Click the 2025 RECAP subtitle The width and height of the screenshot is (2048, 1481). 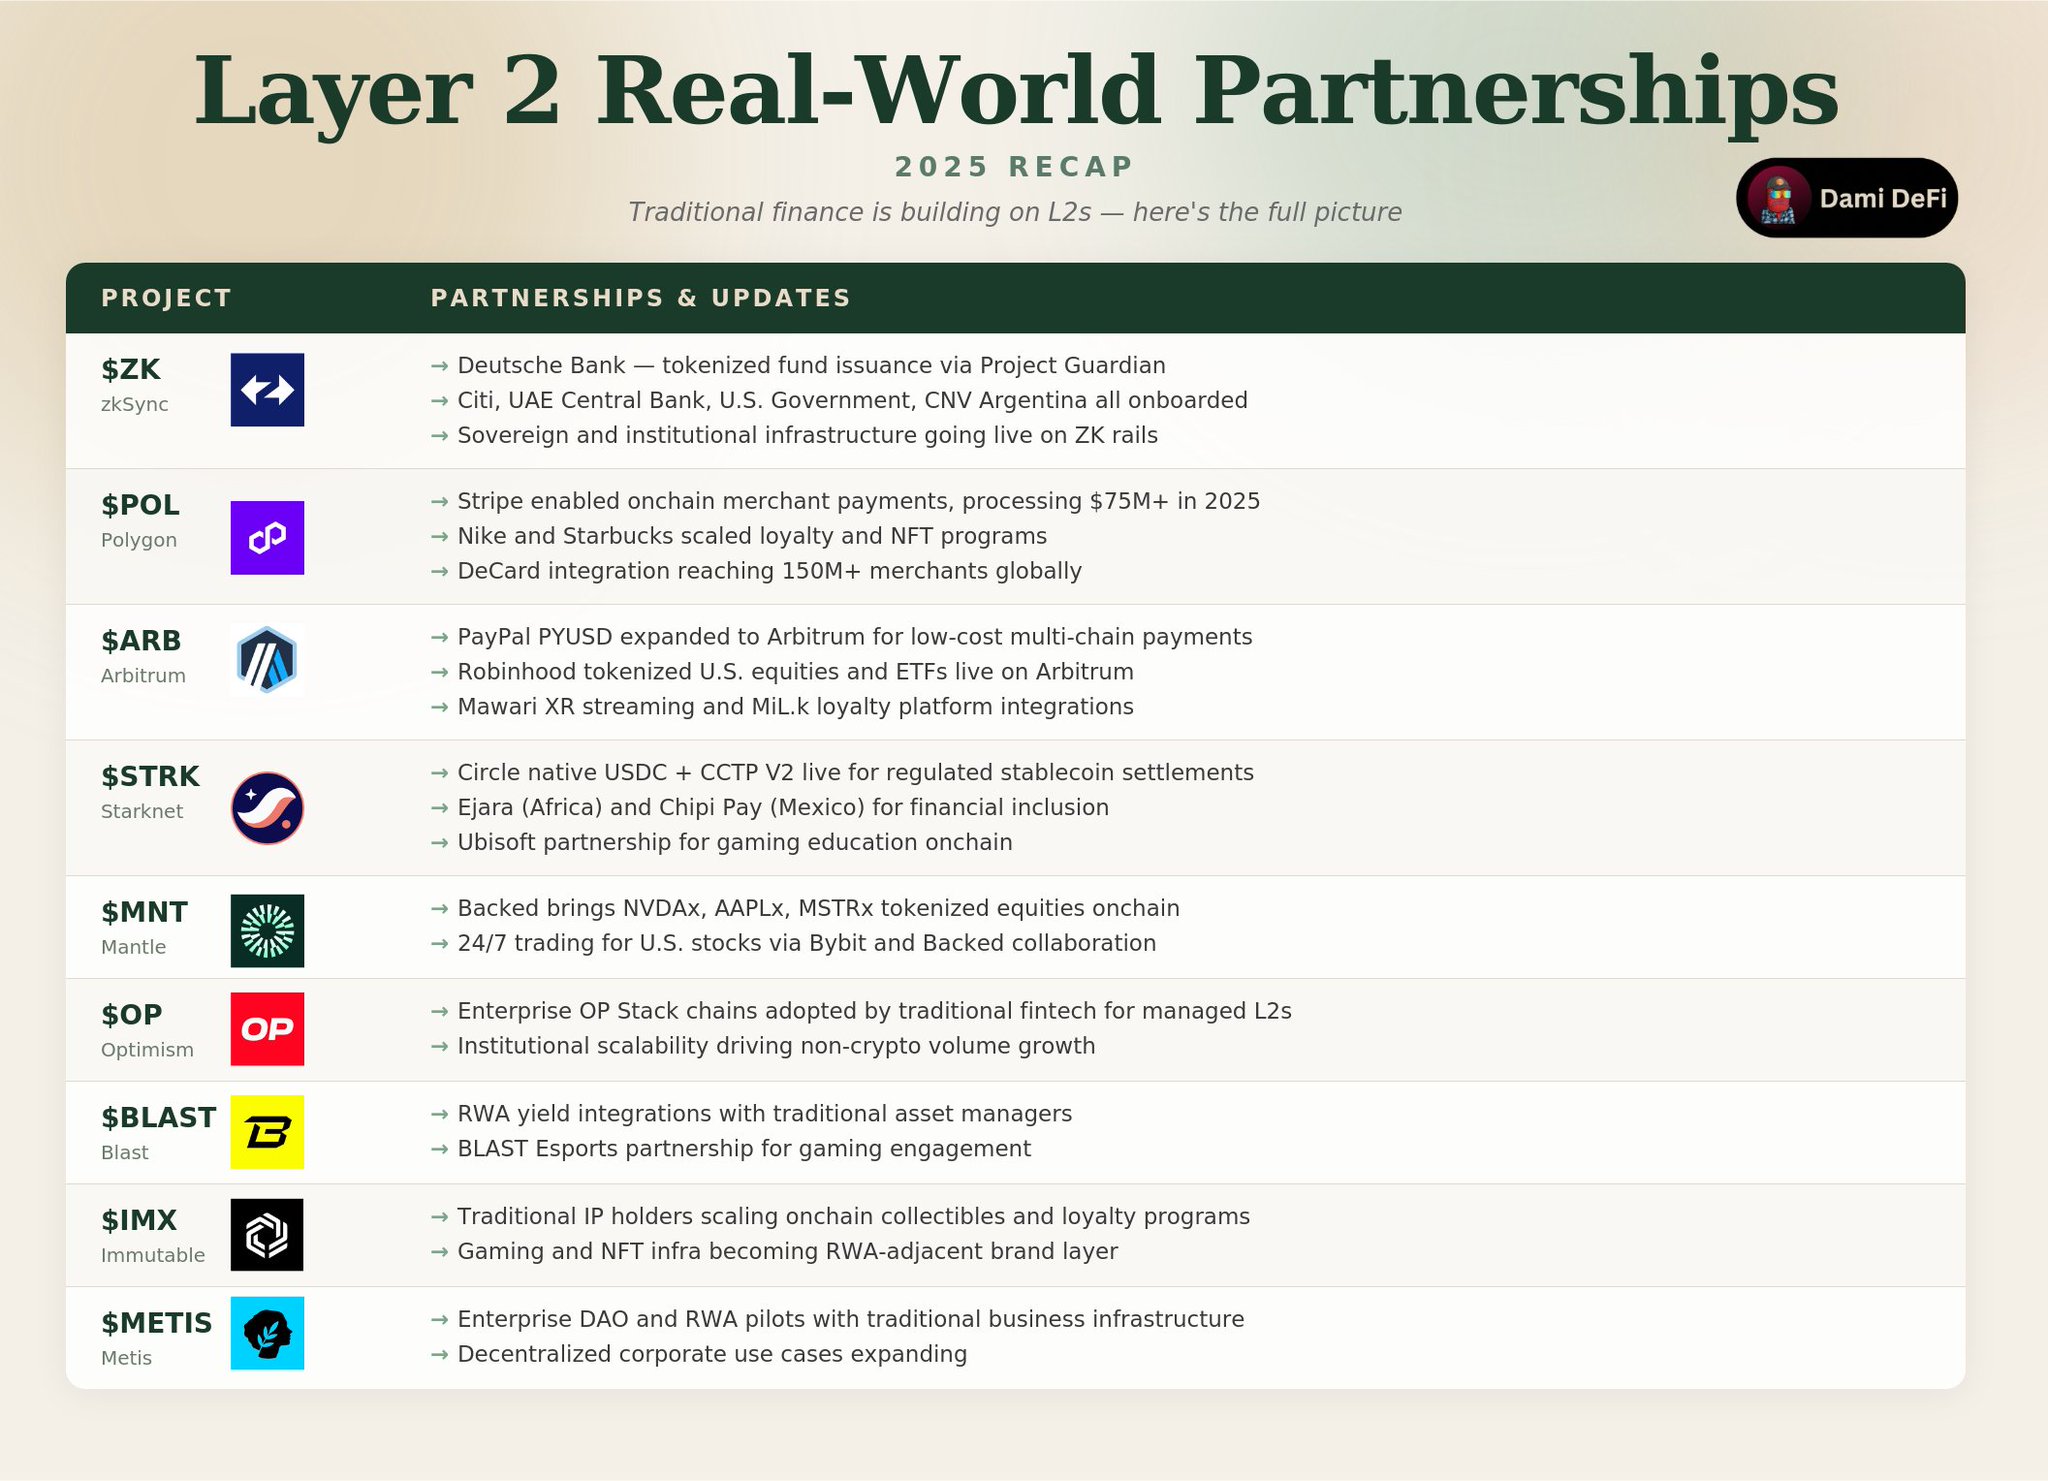pos(1014,167)
